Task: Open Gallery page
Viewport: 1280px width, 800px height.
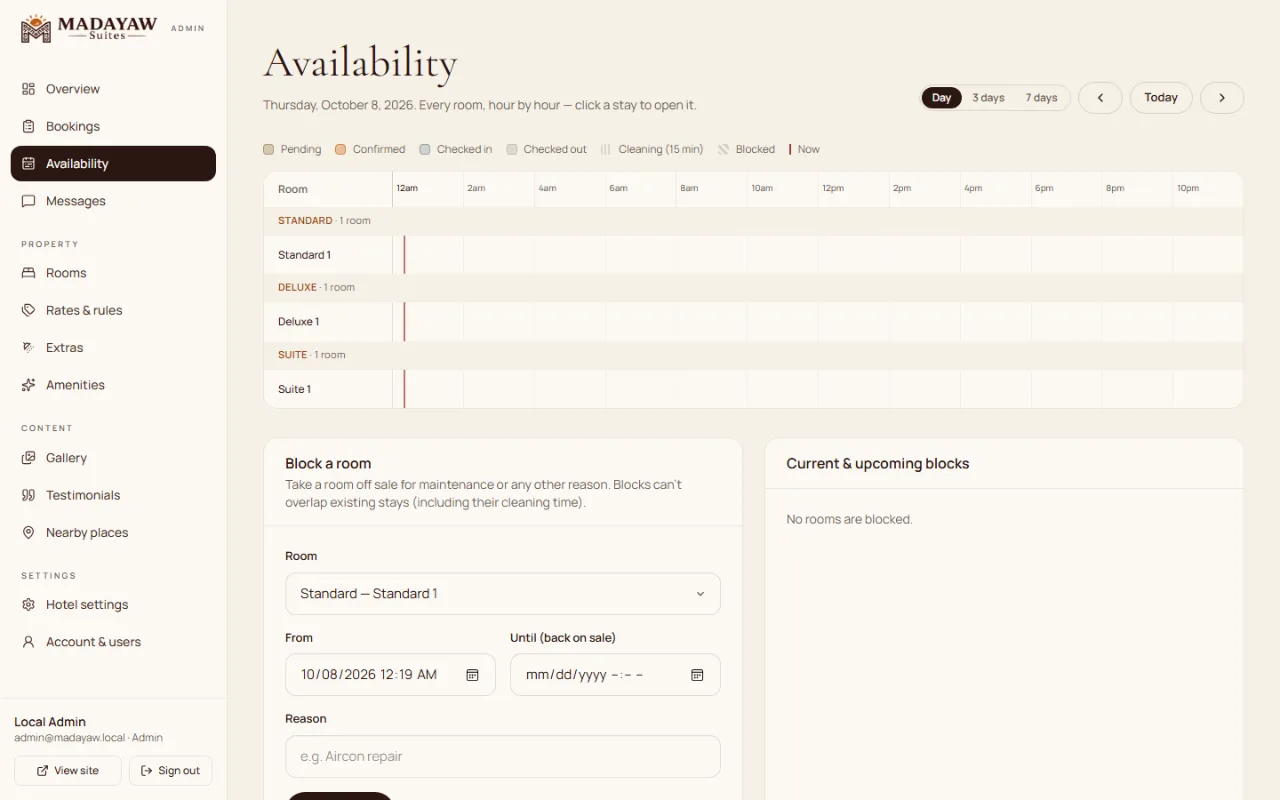Action: (x=113, y=458)
